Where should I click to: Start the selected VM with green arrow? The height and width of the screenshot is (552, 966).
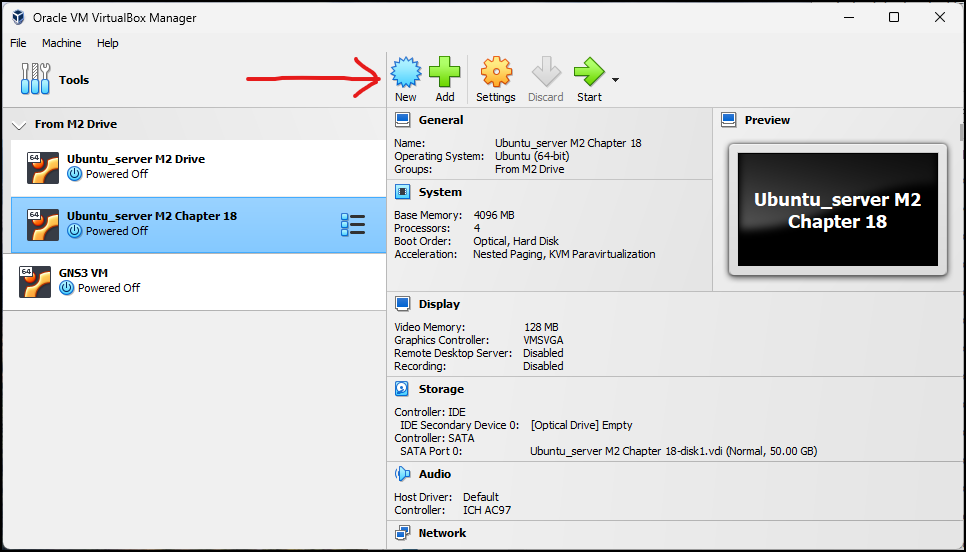(x=589, y=71)
